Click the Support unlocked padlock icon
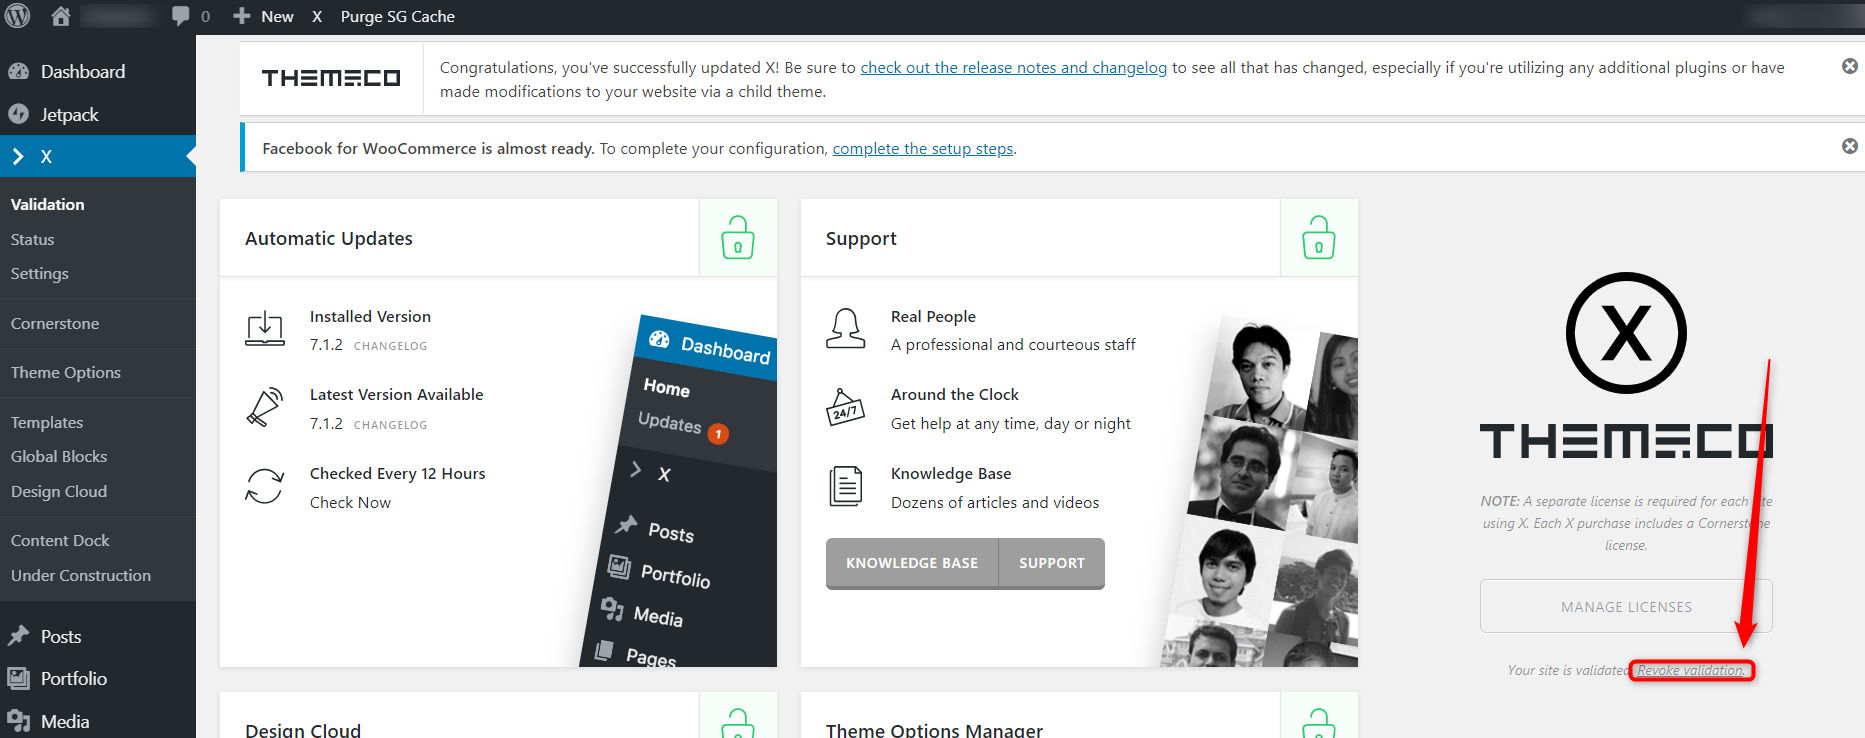Screen dimensions: 1865x738 click(1318, 238)
